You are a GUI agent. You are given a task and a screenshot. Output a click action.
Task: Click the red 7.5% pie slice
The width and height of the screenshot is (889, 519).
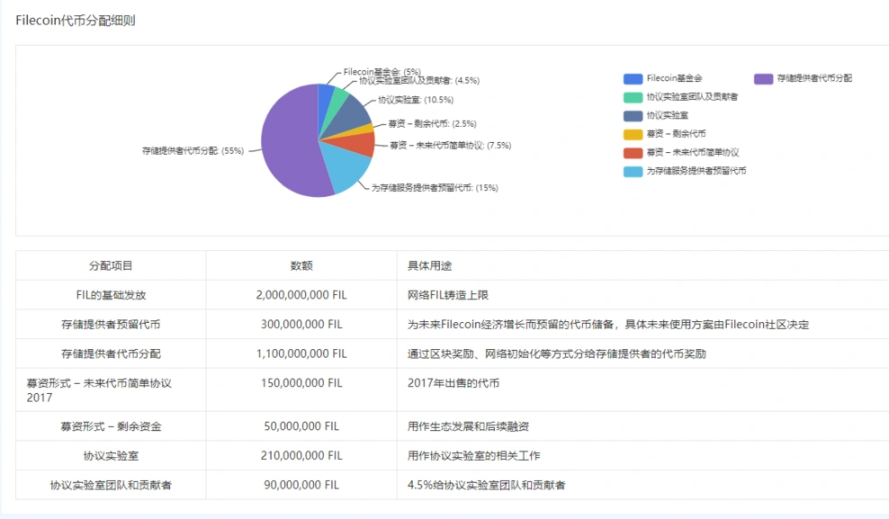point(354,144)
